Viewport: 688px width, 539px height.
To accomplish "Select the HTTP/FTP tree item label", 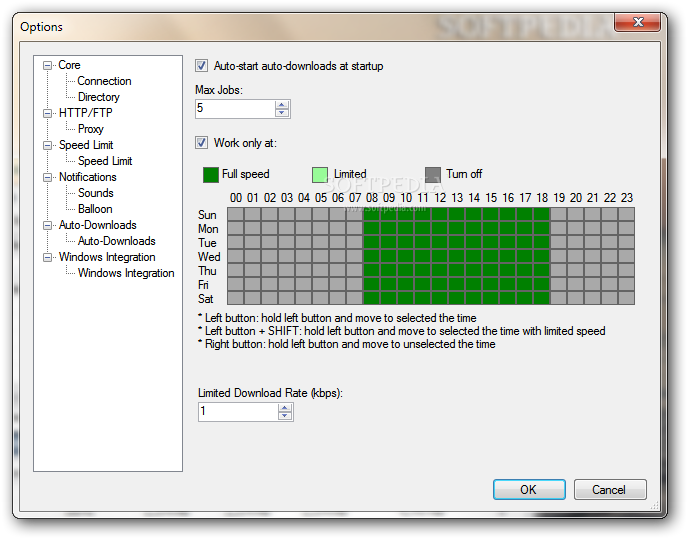I will tap(86, 113).
